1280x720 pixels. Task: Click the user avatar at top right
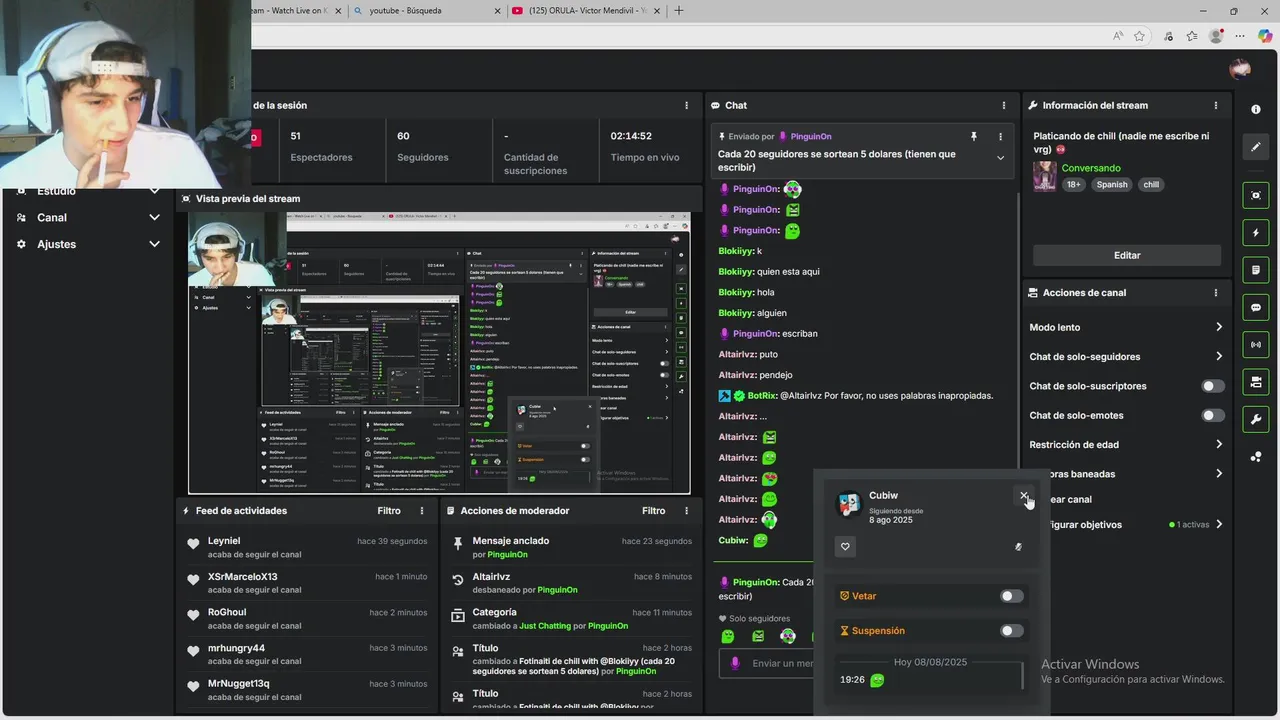(1240, 69)
